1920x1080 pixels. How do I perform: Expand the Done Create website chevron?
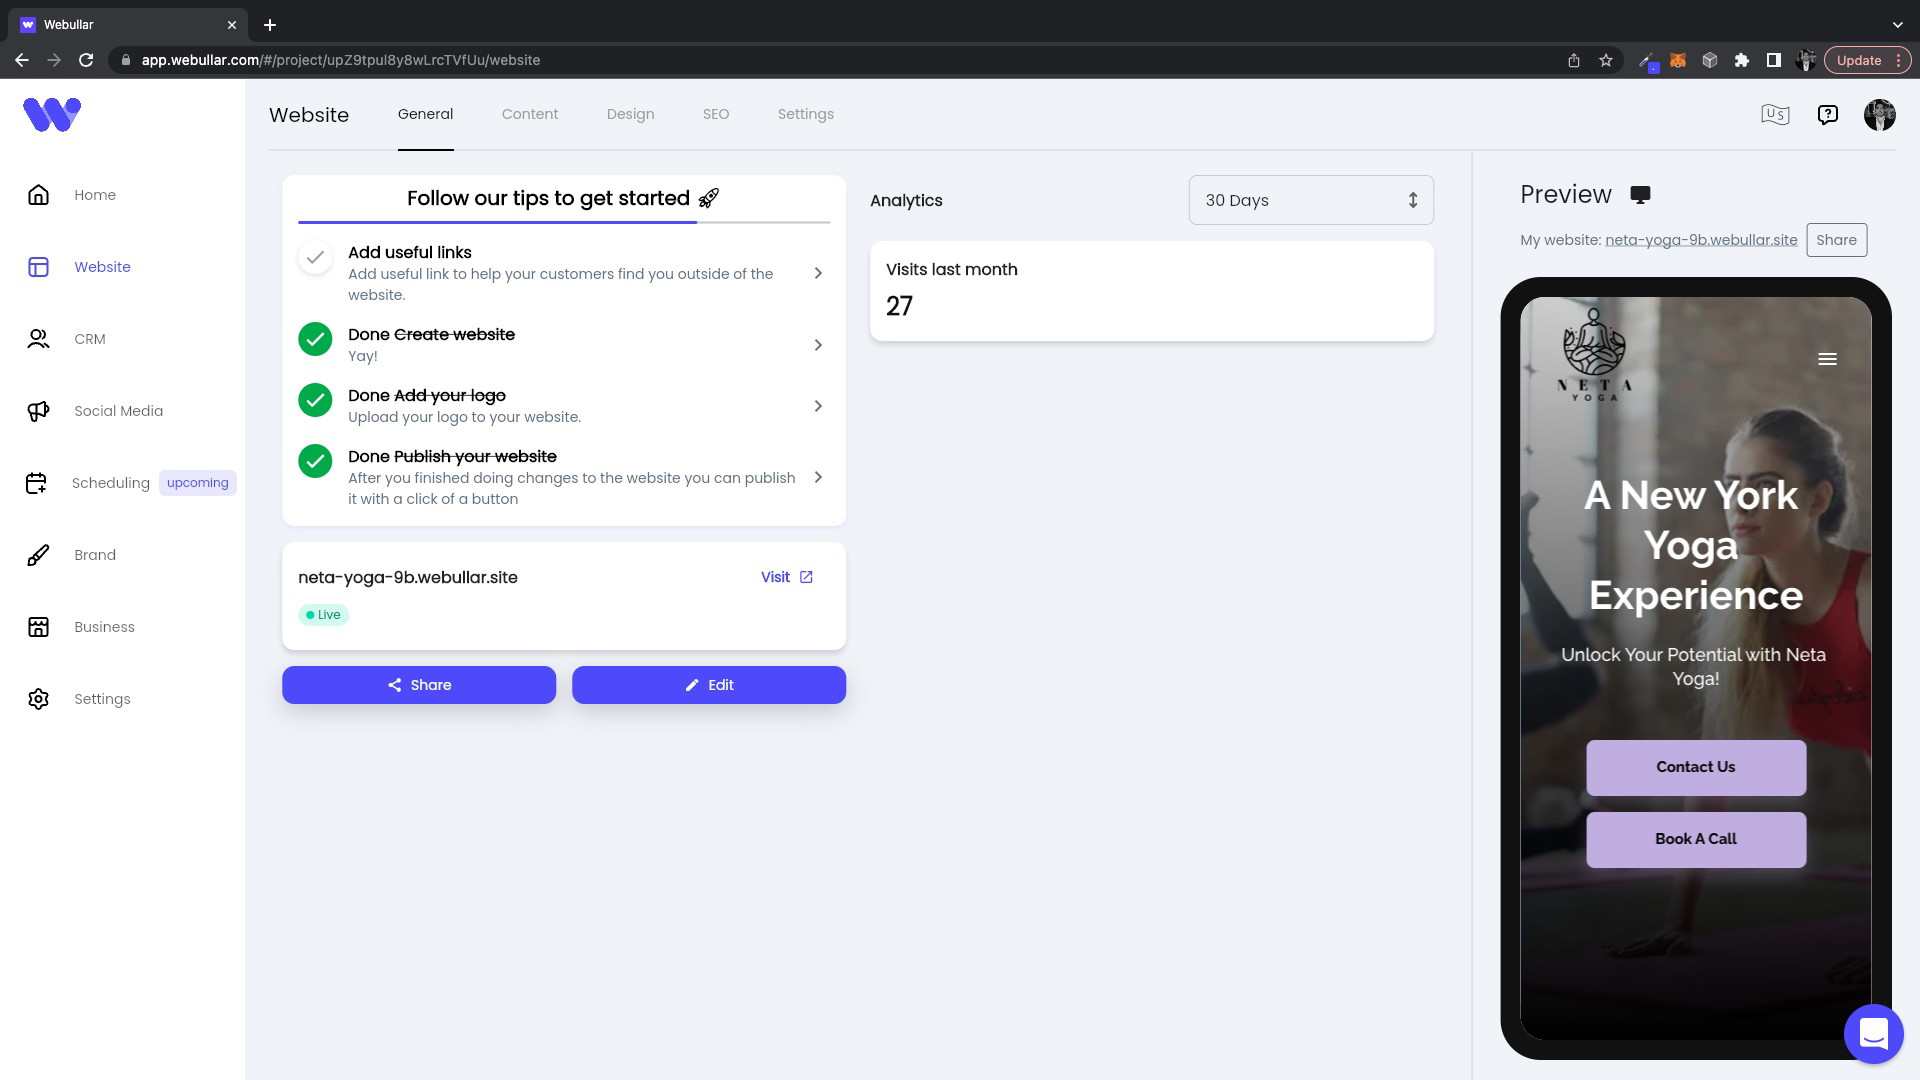pos(818,345)
